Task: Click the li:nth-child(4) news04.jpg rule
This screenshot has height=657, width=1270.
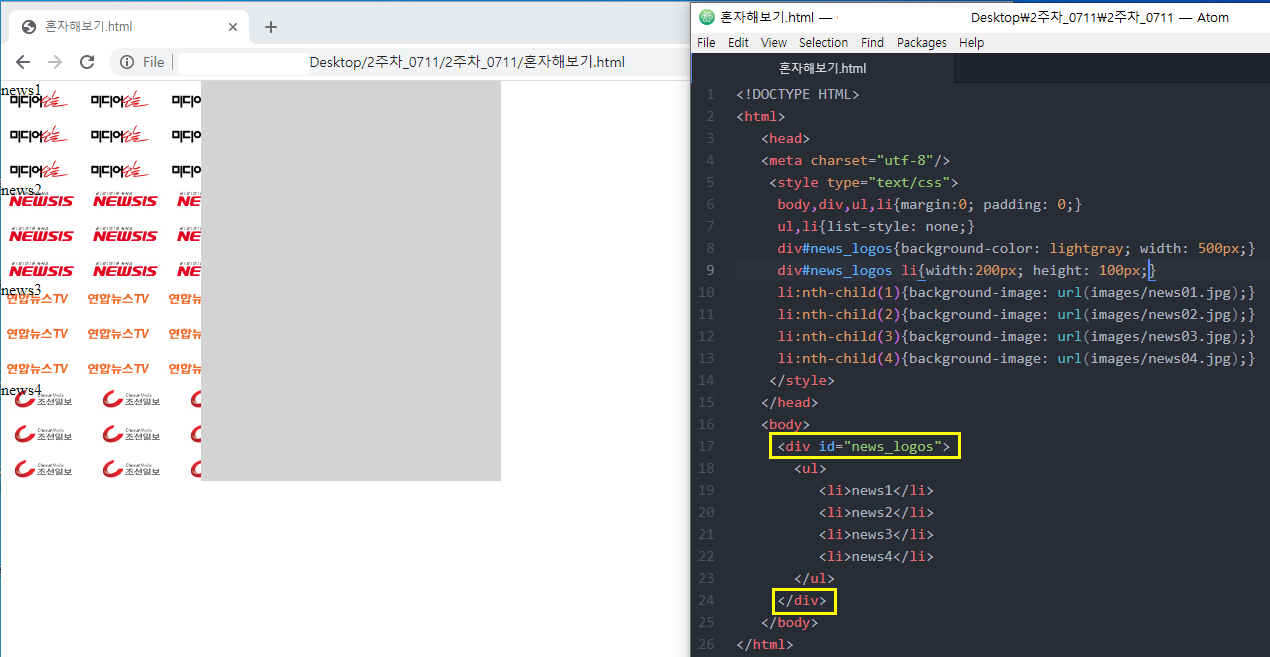Action: point(1016,358)
